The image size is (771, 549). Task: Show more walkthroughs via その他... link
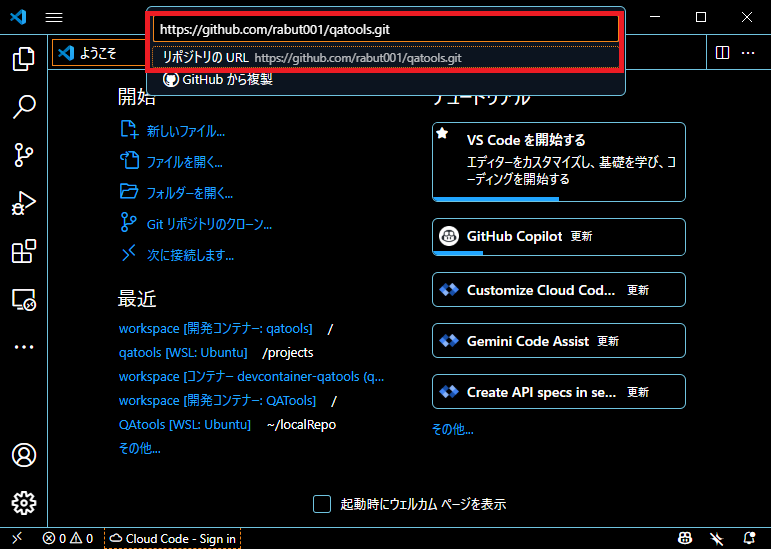pyautogui.click(x=452, y=430)
